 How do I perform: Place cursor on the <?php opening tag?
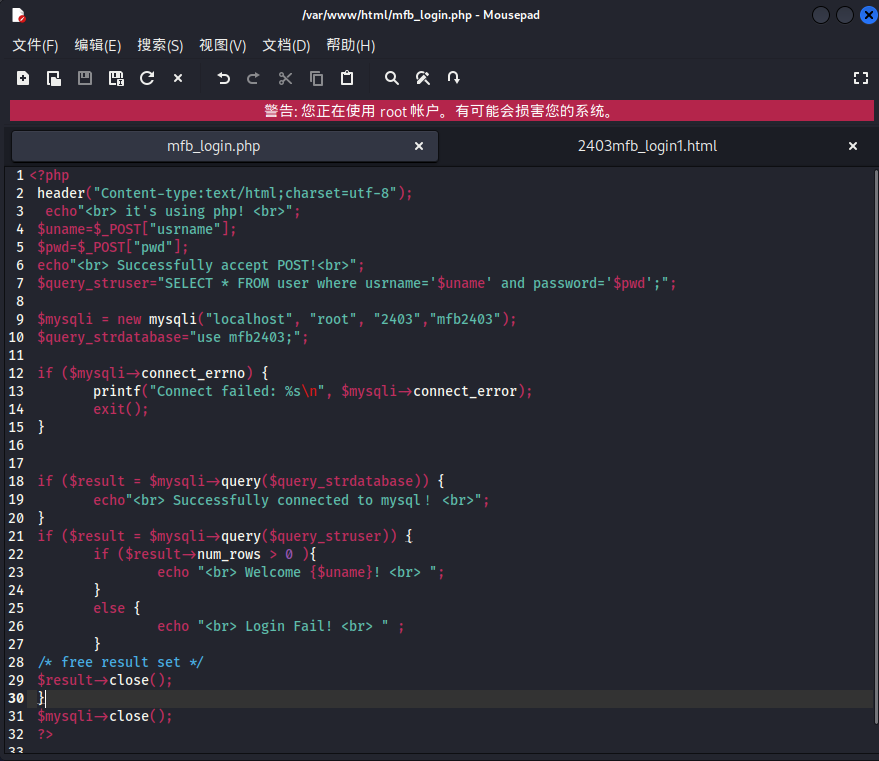pyautogui.click(x=49, y=175)
